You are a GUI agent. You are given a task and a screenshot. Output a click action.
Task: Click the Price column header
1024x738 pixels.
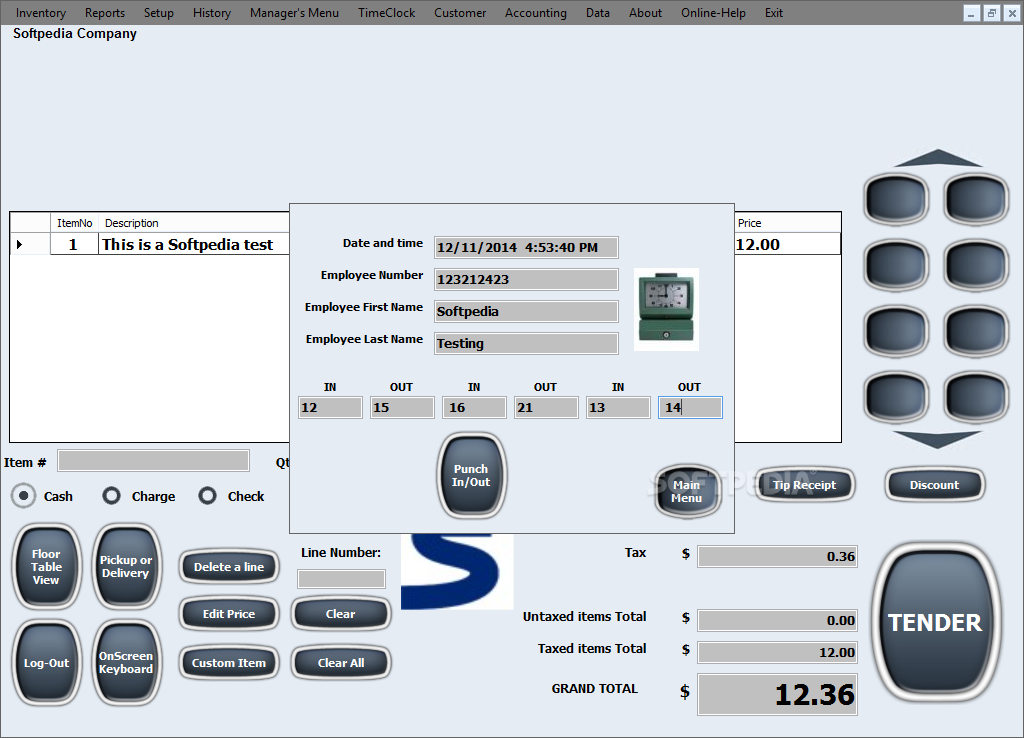[x=787, y=223]
